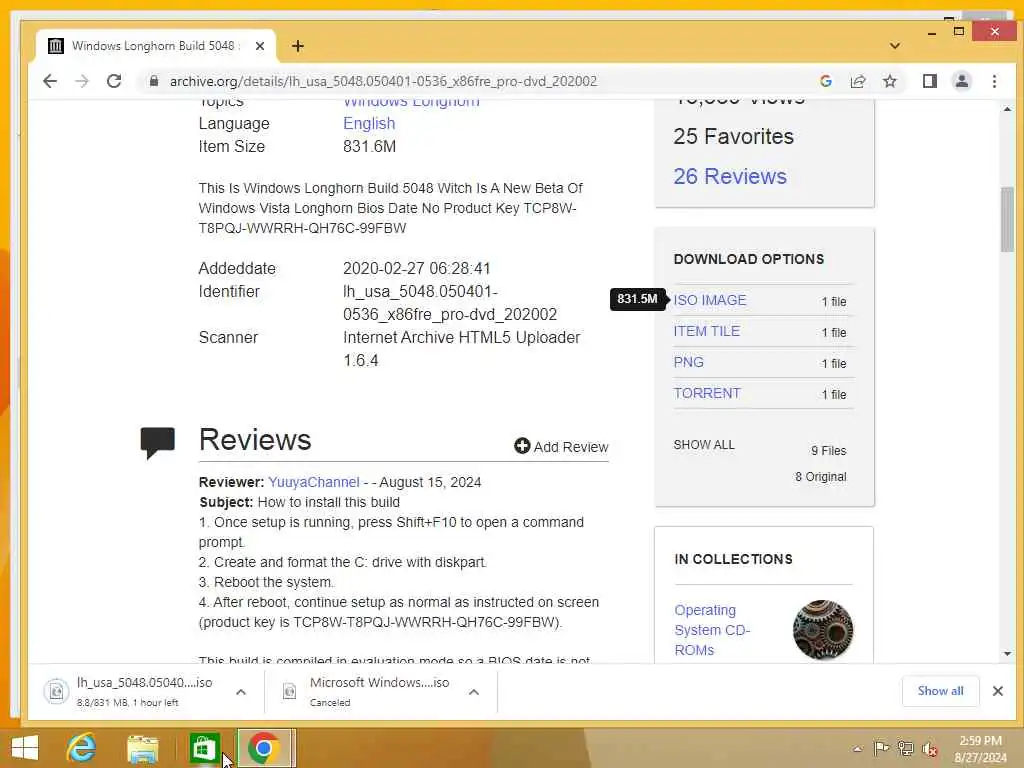
Task: Click the Item Size value 831.6M
Action: [370, 146]
